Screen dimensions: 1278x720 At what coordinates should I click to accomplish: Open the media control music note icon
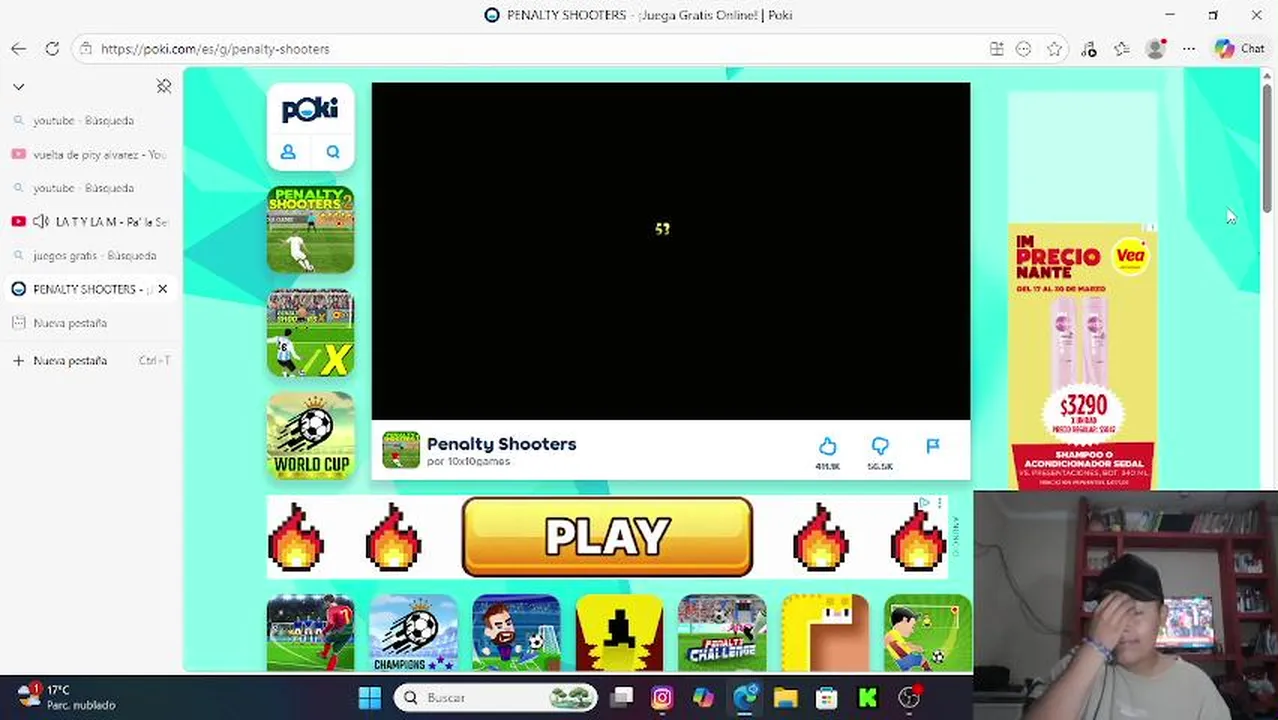coord(1089,49)
